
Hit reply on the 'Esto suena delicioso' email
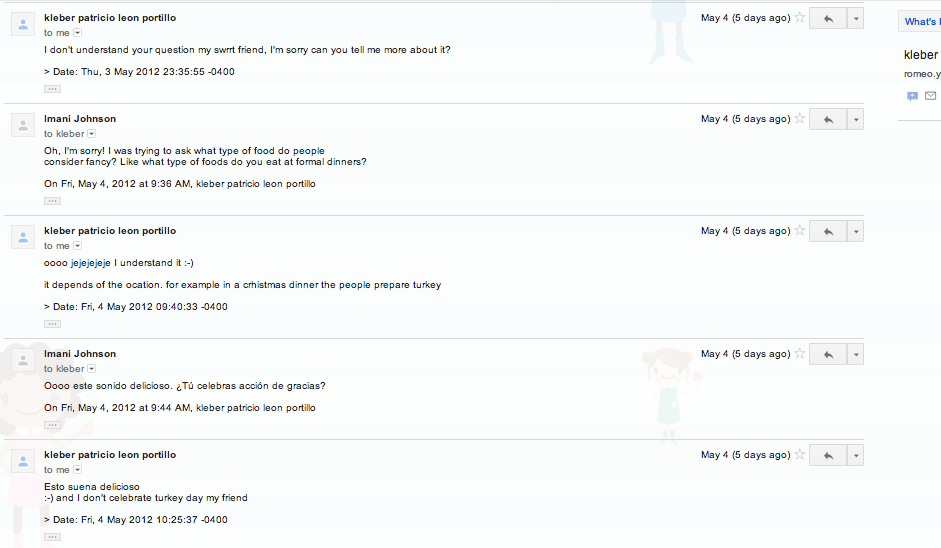827,456
